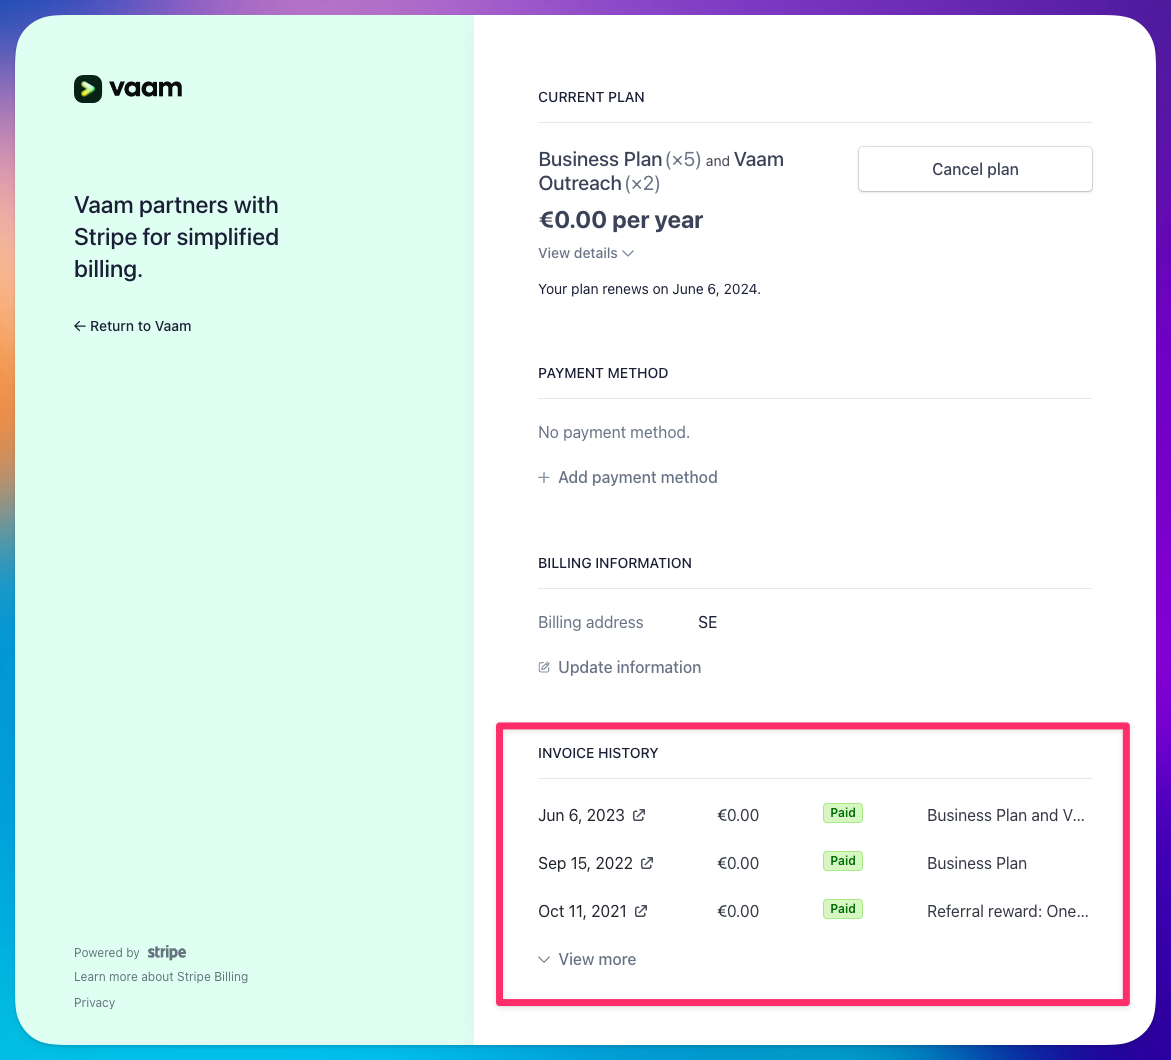Click the 'Billing address' label
1171x1060 pixels.
coord(590,622)
